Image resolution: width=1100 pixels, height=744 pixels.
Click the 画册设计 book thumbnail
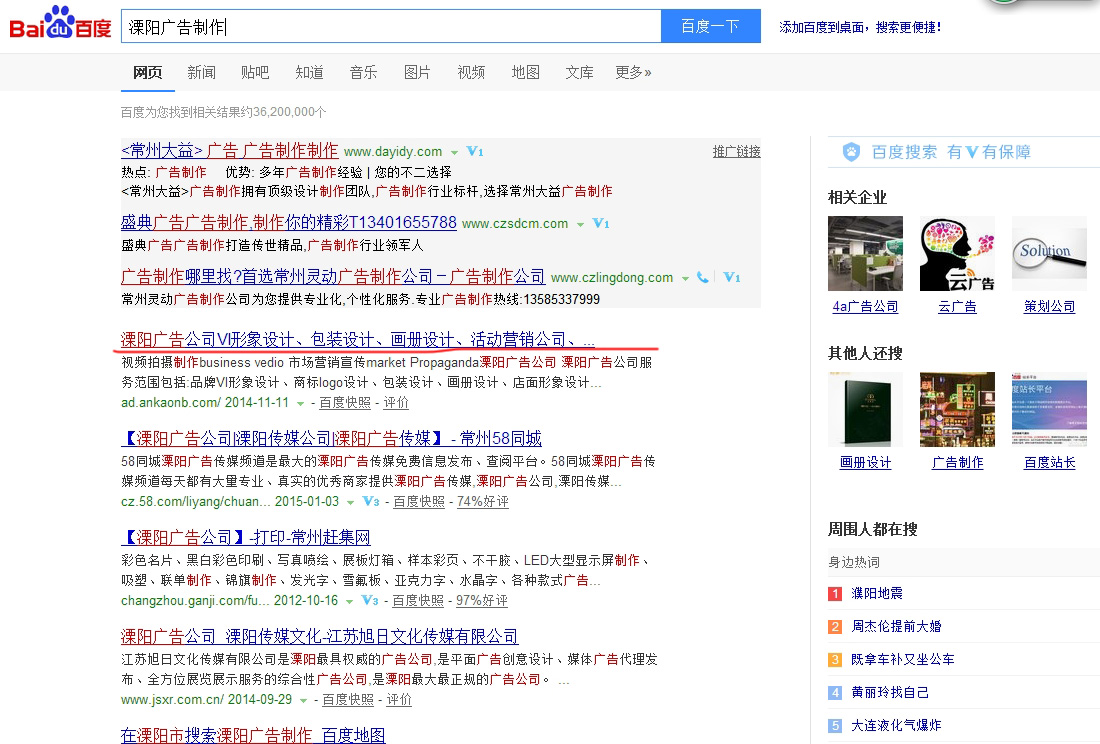click(865, 410)
